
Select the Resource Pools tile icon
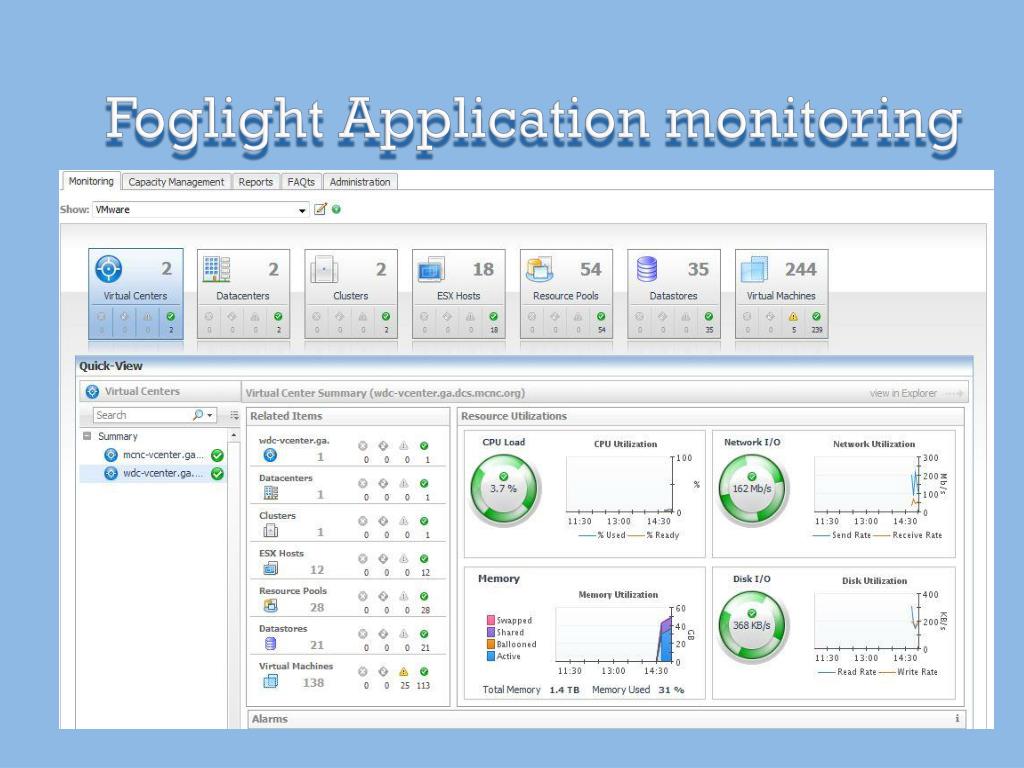pos(539,268)
